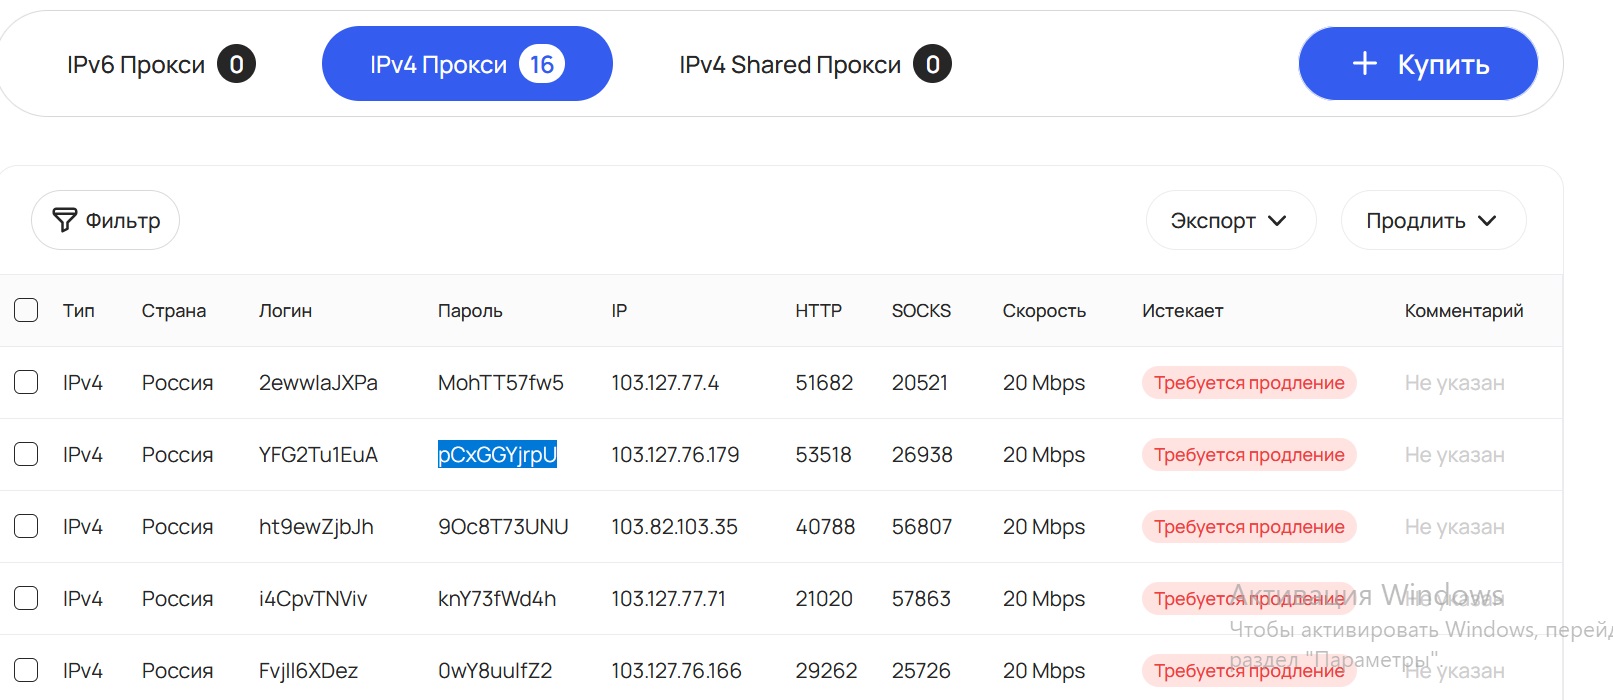1613x700 pixels.
Task: Click the 0 badge on IPv6 Прокси
Action: coord(236,65)
